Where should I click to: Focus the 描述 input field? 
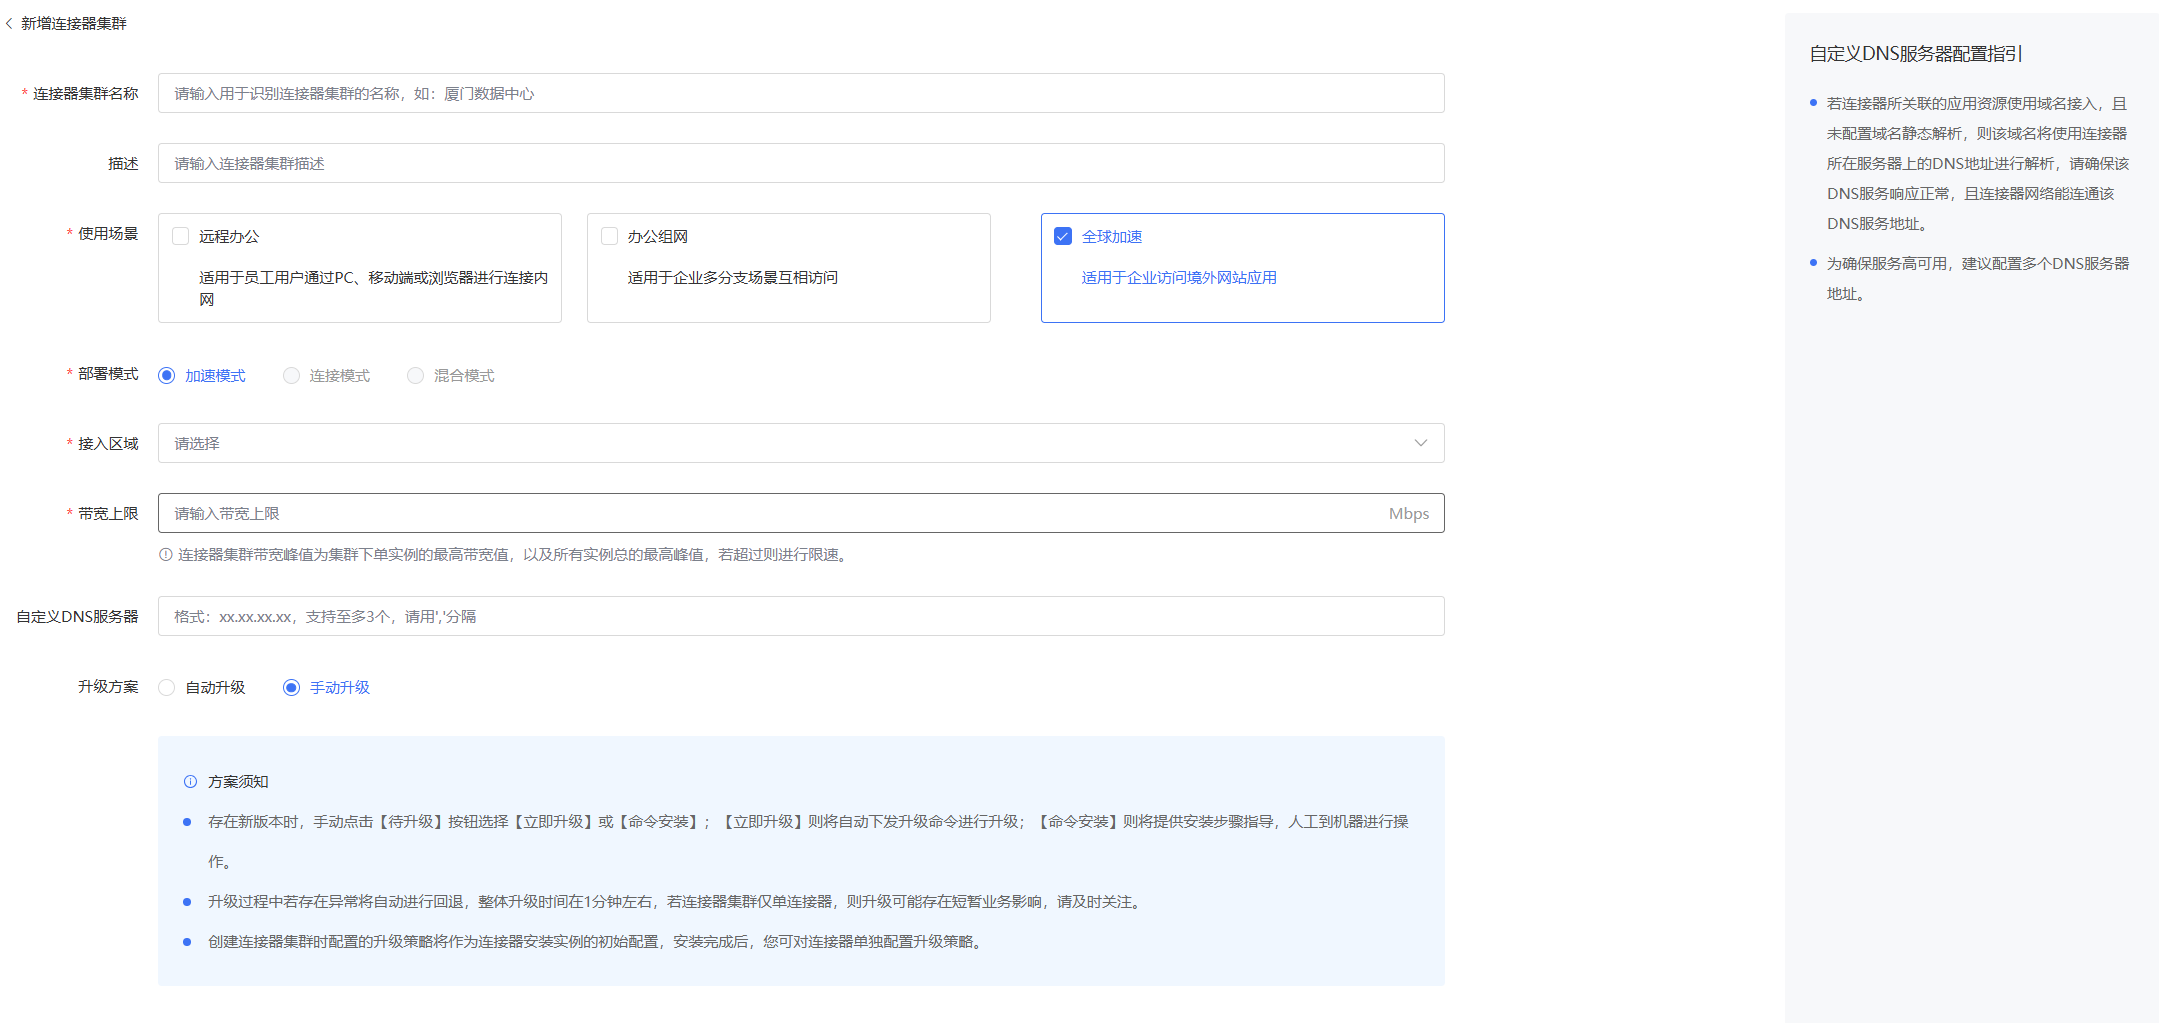click(x=801, y=163)
